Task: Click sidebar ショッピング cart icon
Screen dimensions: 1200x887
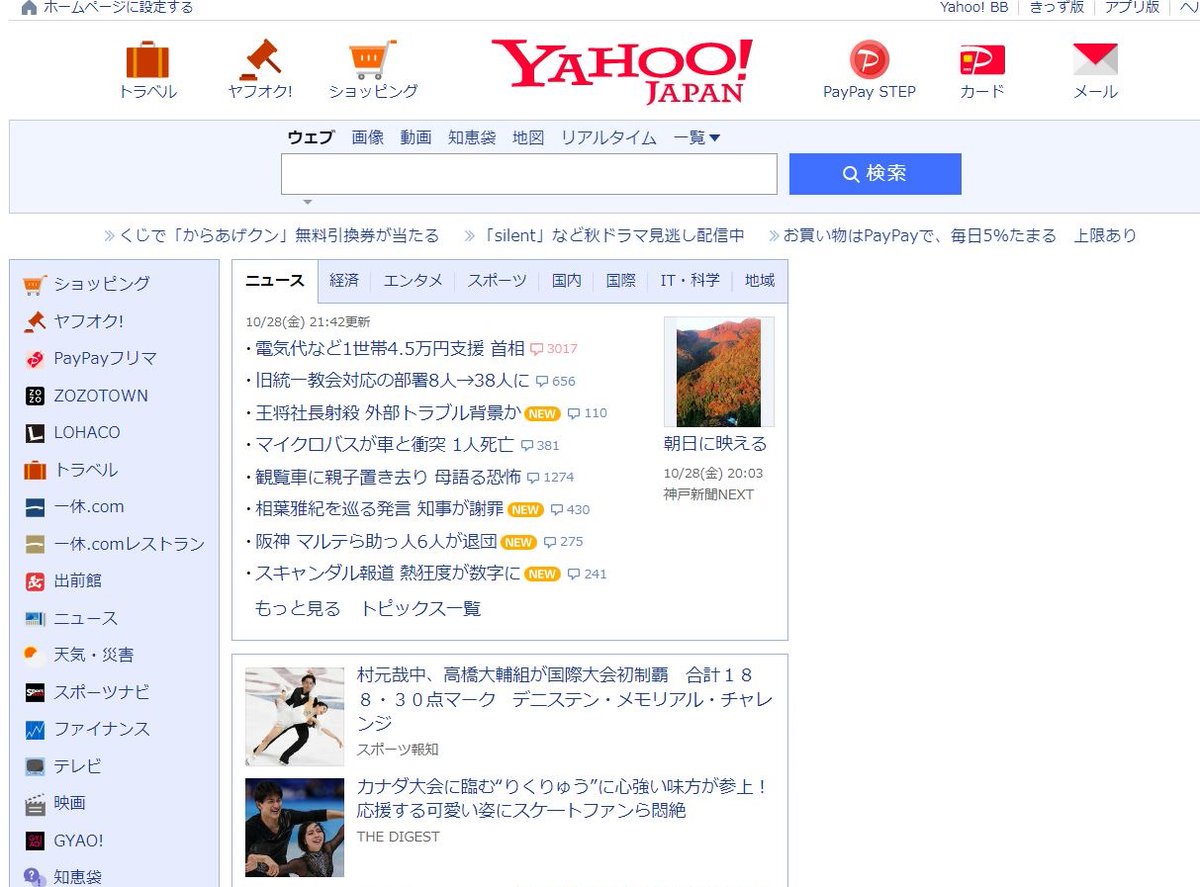Action: click(x=35, y=284)
